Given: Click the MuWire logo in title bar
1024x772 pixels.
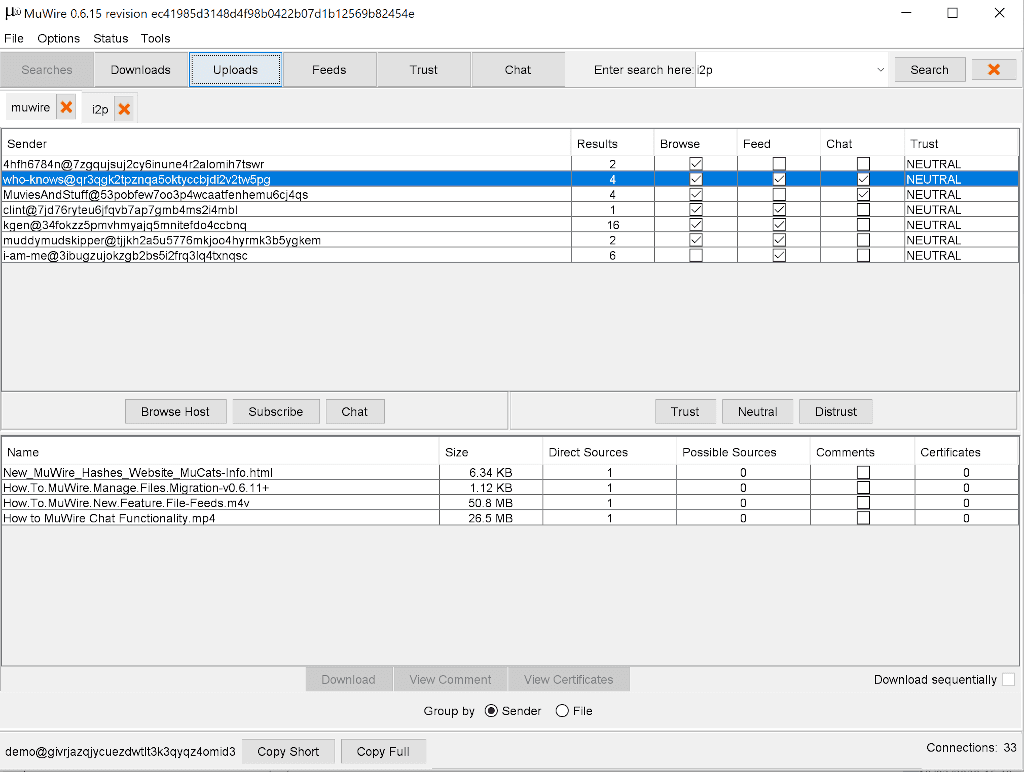Looking at the screenshot, I should pyautogui.click(x=12, y=13).
